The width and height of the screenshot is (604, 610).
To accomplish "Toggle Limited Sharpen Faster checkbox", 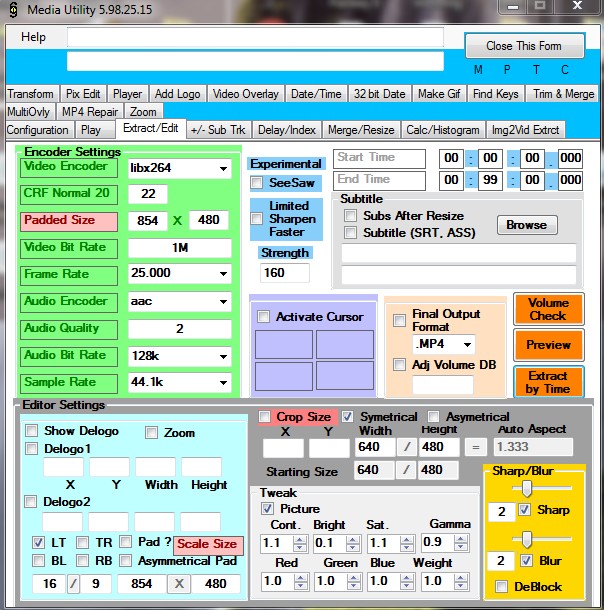I will pos(256,219).
